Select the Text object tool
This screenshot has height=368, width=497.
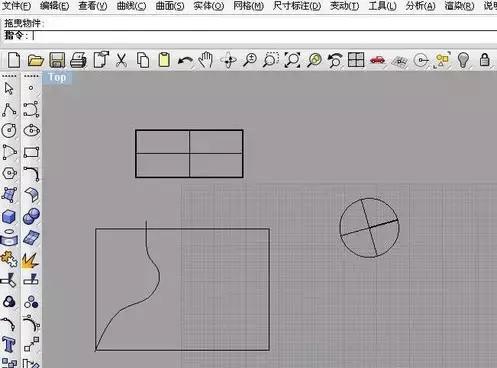9,344
